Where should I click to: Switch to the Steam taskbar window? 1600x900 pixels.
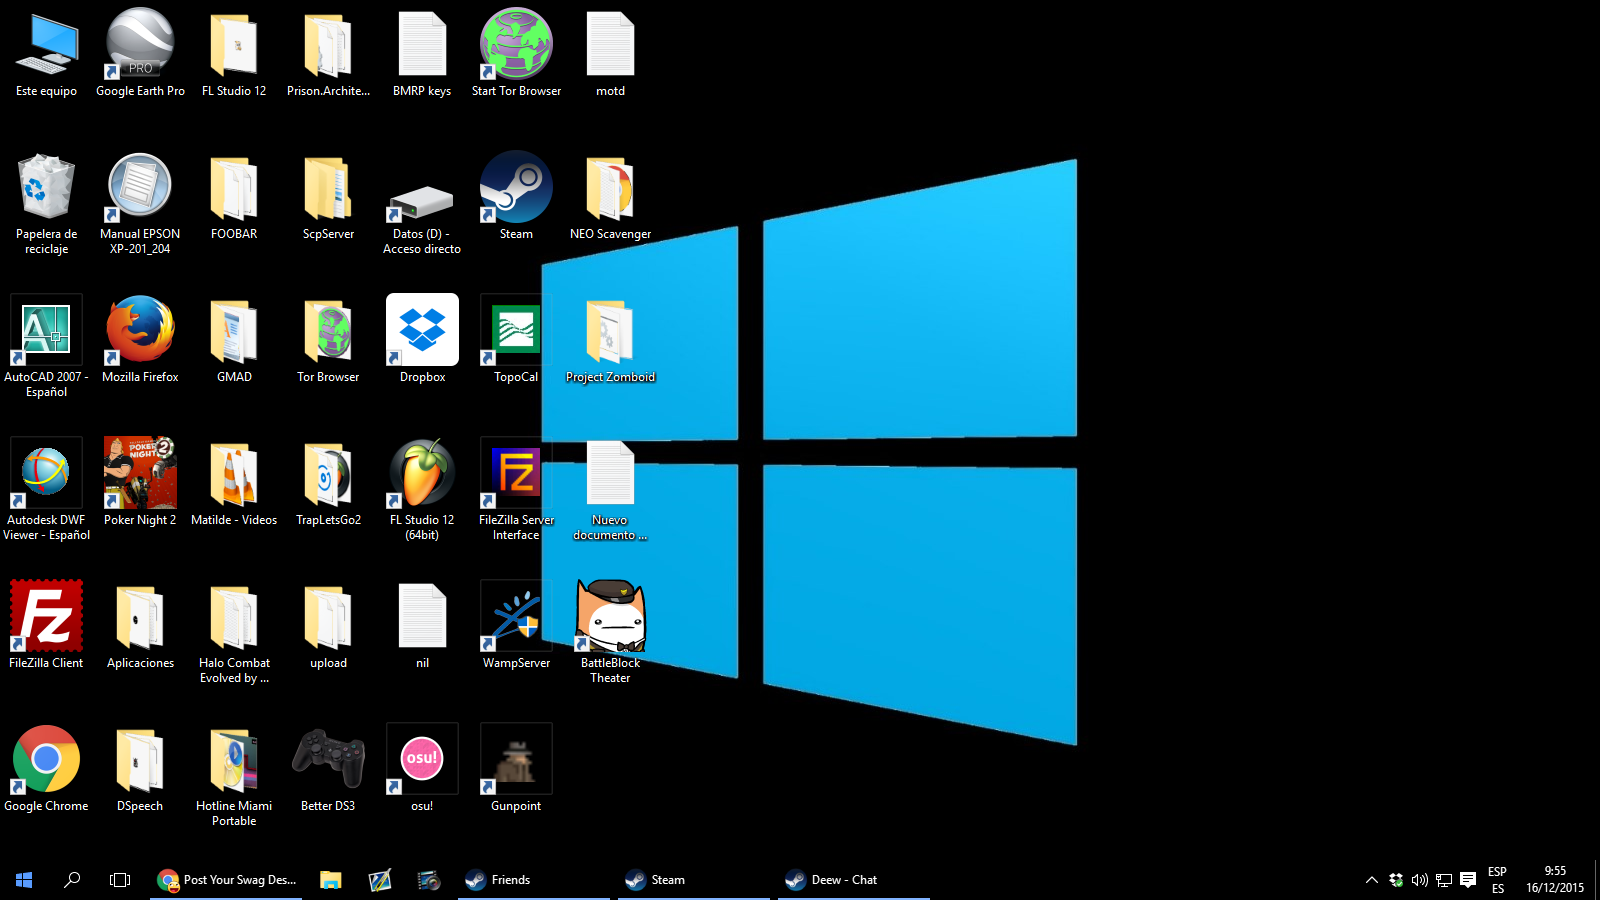694,880
